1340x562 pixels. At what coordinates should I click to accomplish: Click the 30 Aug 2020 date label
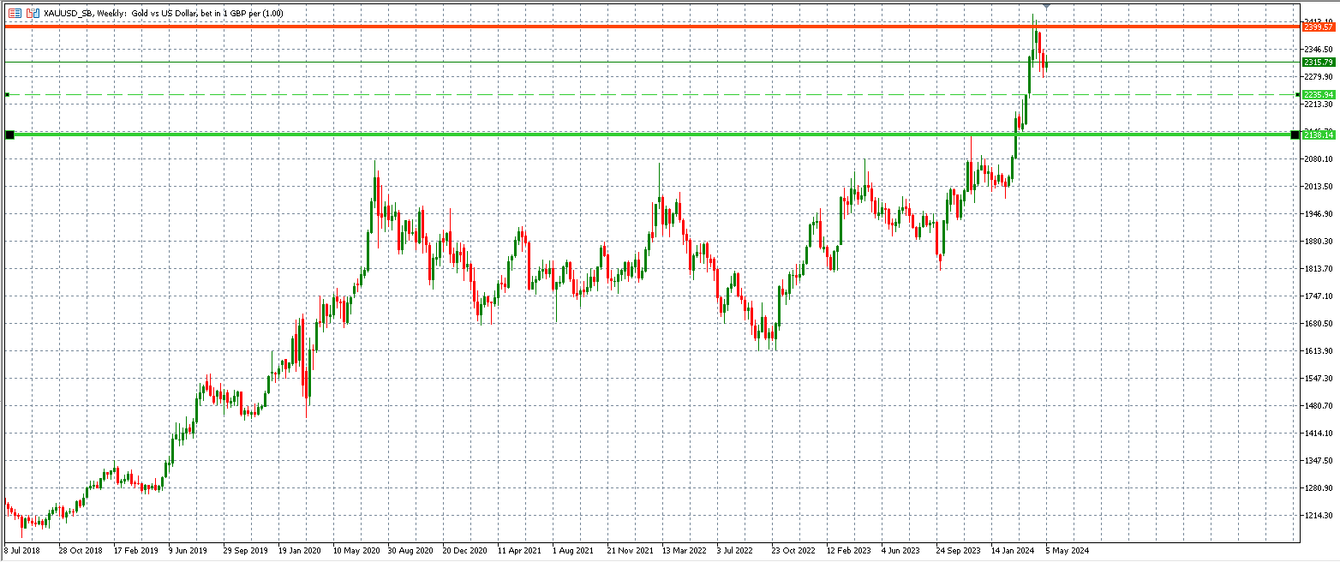click(410, 550)
